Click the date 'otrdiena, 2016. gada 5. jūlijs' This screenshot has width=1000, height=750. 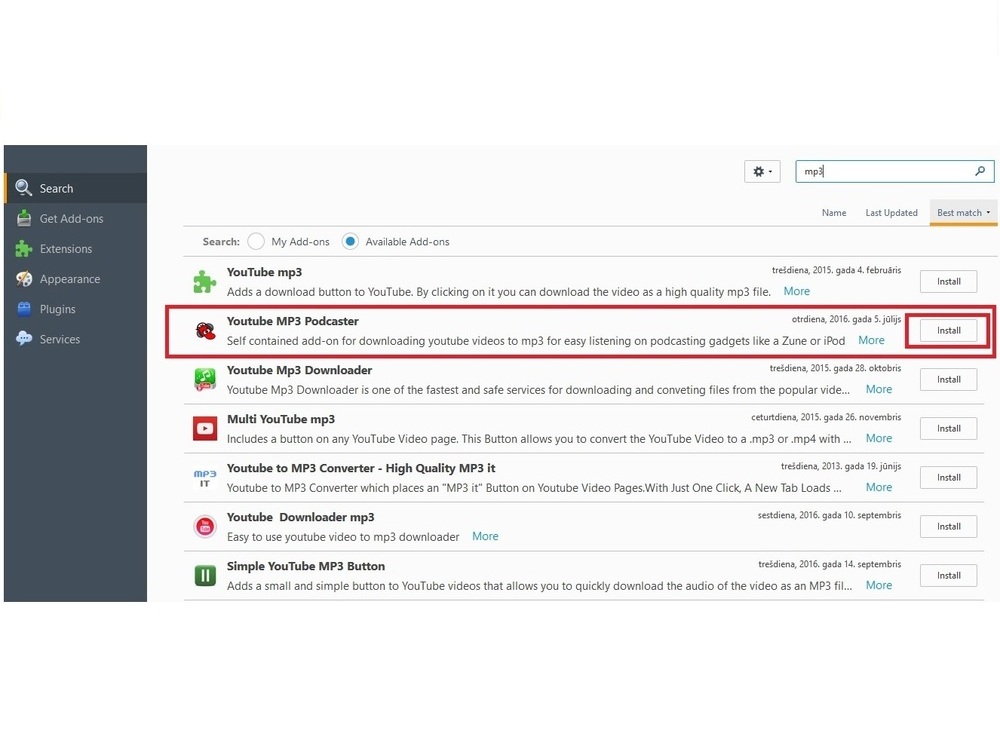click(846, 319)
